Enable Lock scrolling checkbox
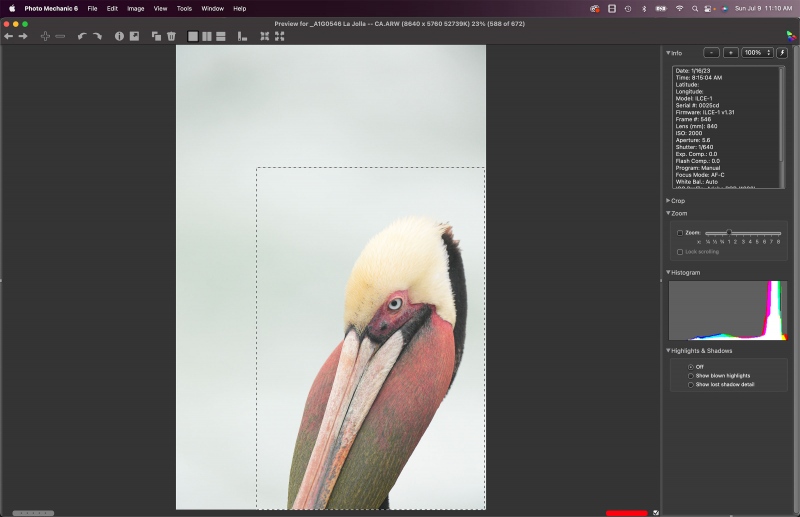 point(680,252)
